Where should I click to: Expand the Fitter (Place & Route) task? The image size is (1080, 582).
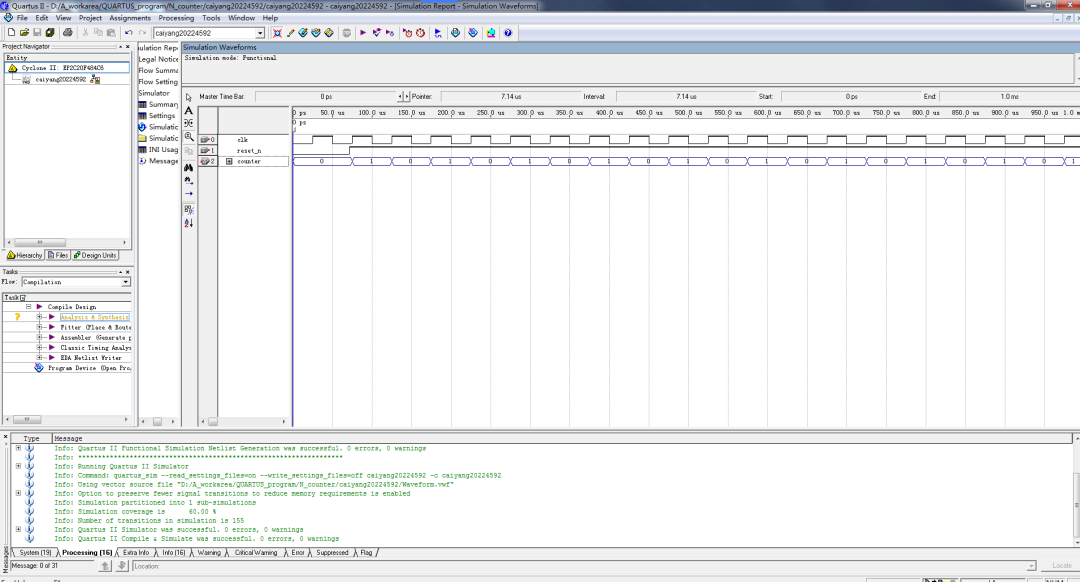click(39, 327)
